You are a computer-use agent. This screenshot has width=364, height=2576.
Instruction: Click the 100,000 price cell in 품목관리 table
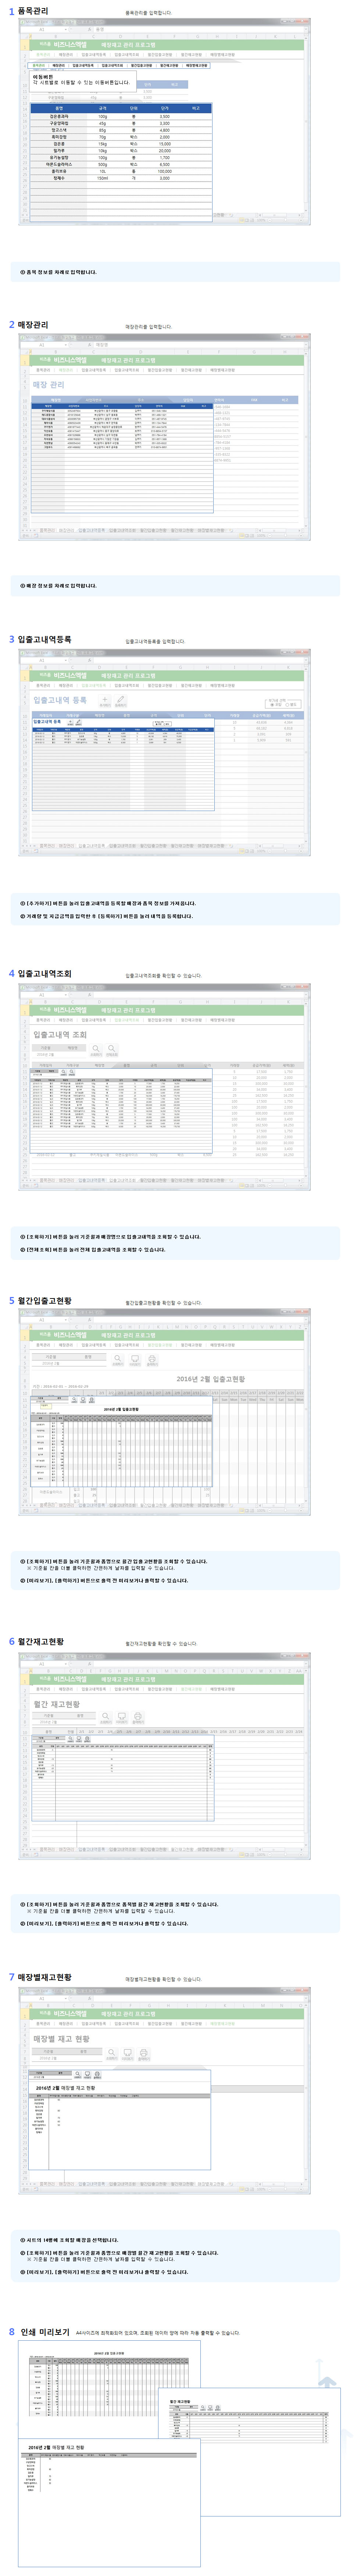point(165,171)
